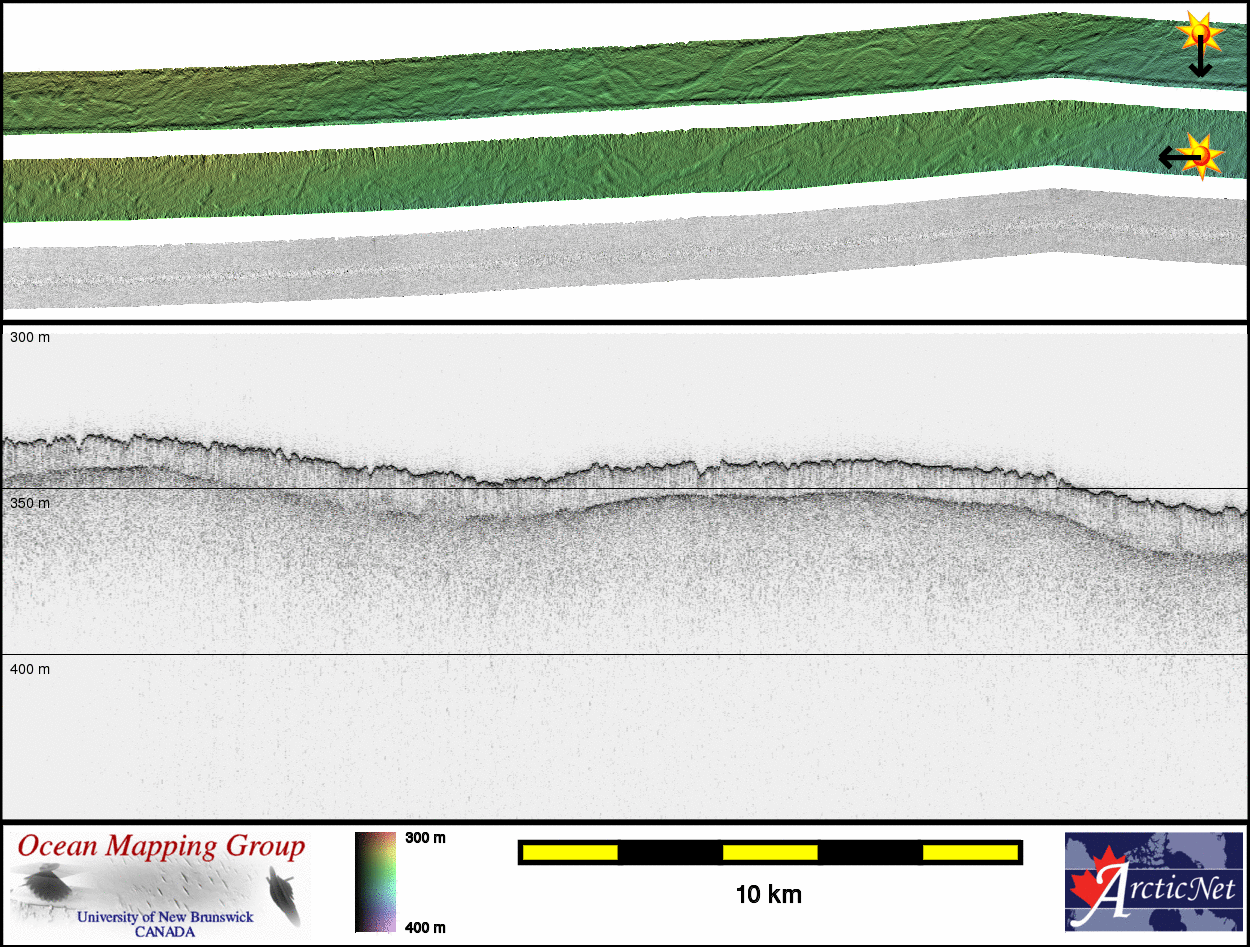Click the middle yellow scale bar segment
The width and height of the screenshot is (1250, 947).
(770, 852)
